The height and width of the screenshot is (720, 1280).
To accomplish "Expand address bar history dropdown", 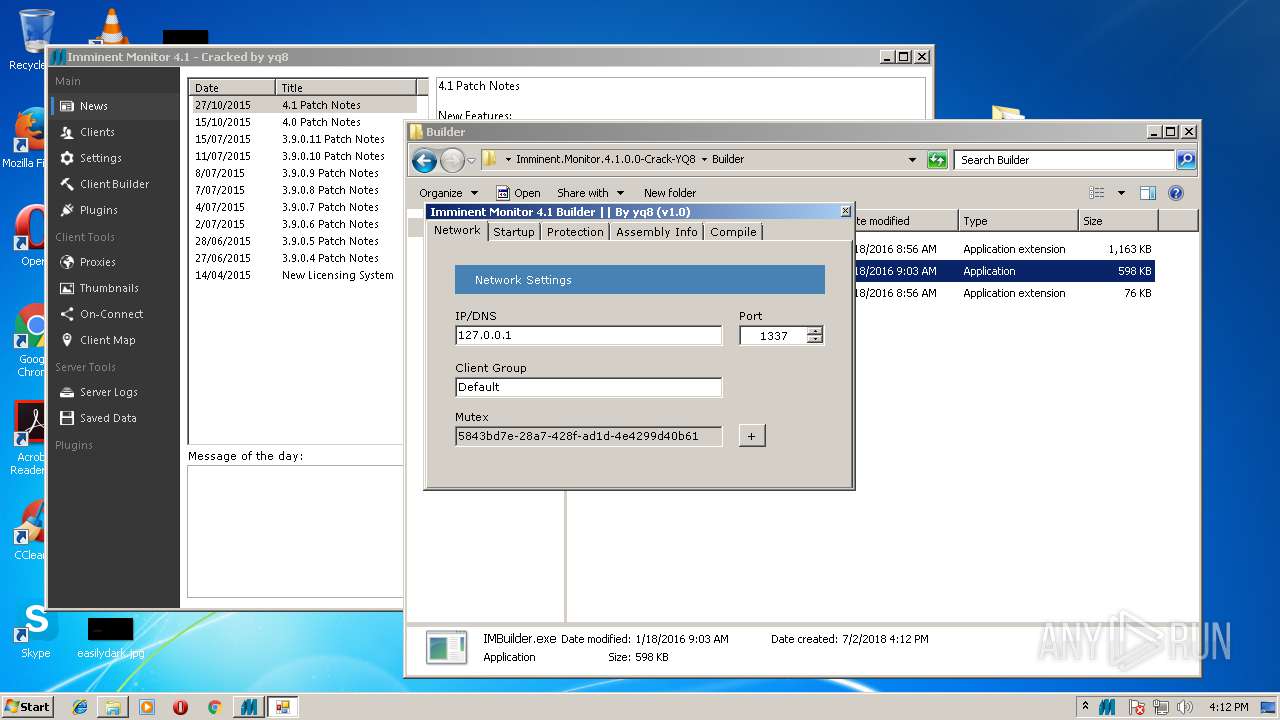I will point(912,160).
